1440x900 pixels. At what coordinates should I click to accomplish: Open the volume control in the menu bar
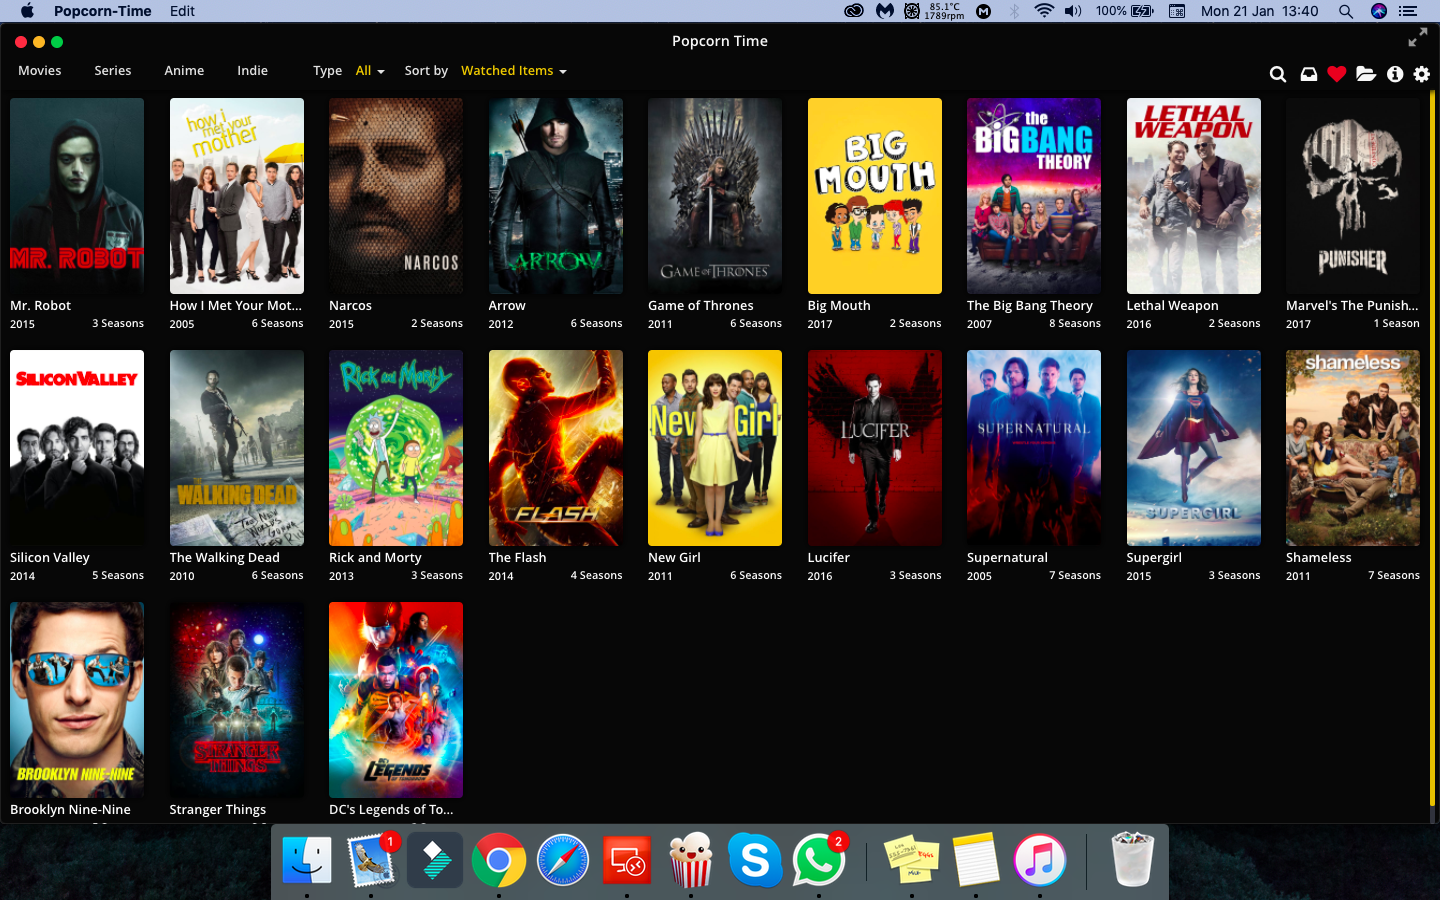[x=1073, y=11]
